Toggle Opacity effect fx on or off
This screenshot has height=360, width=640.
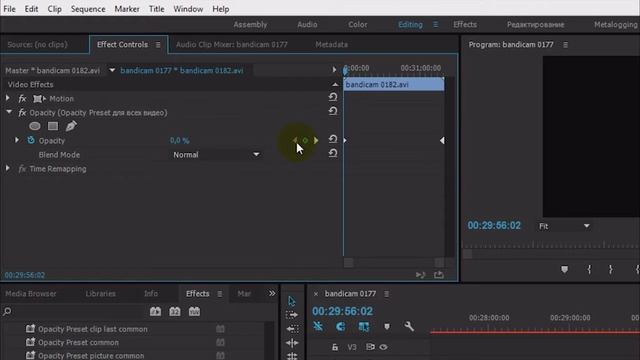22,113
